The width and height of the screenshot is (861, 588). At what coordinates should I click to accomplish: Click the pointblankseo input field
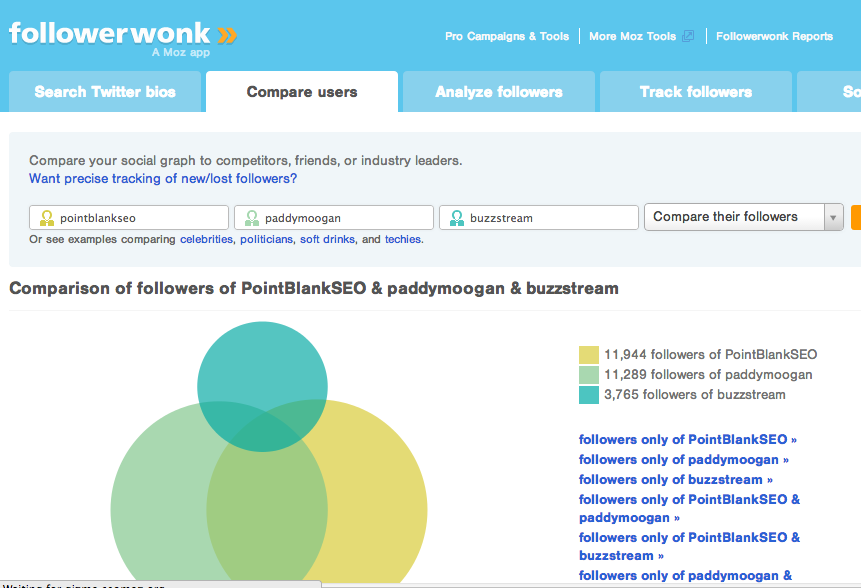[129, 218]
